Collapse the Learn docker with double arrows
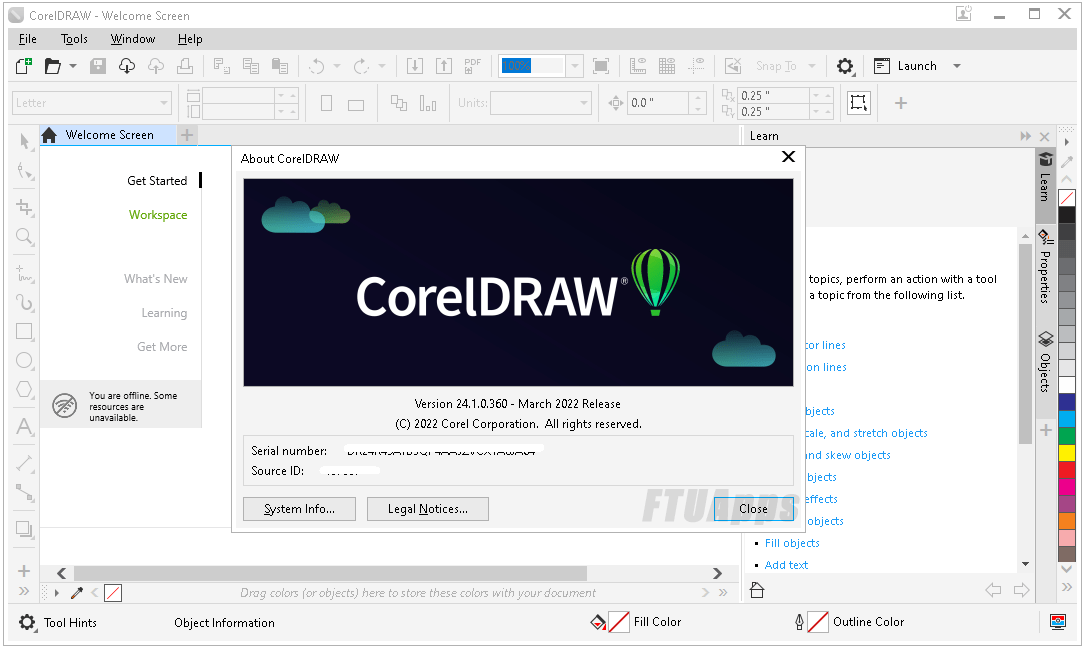This screenshot has height=648, width=1084. [x=1025, y=136]
